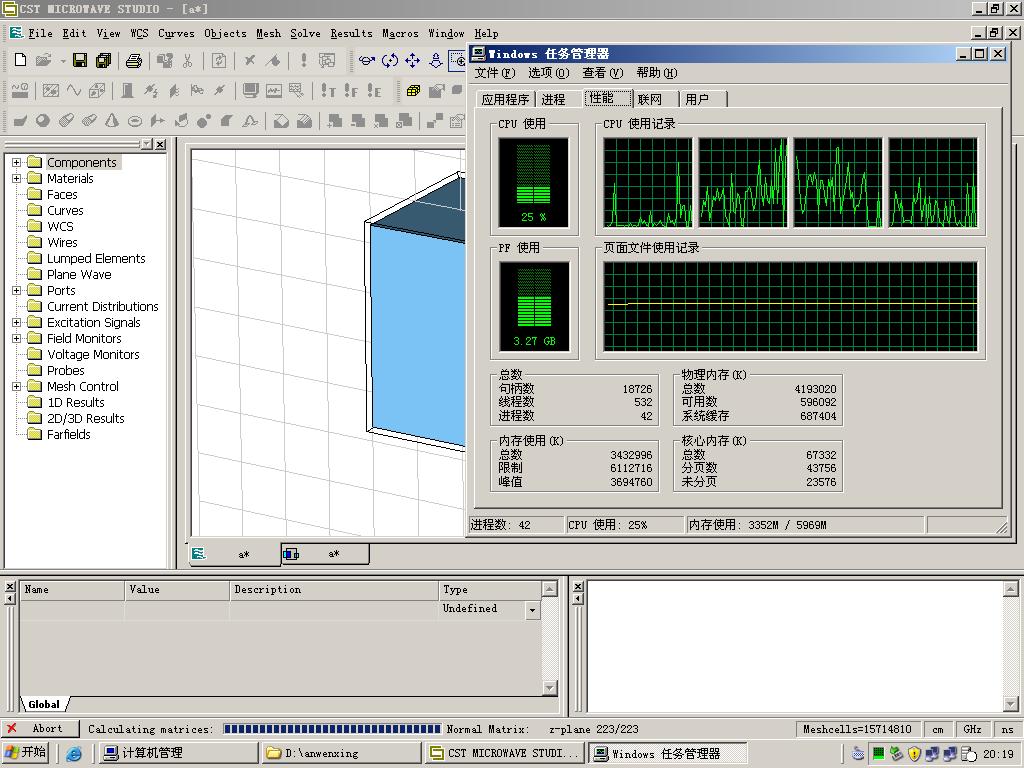Switch to 计算机管理 taskbar window
The height and width of the screenshot is (768, 1024).
click(178, 754)
